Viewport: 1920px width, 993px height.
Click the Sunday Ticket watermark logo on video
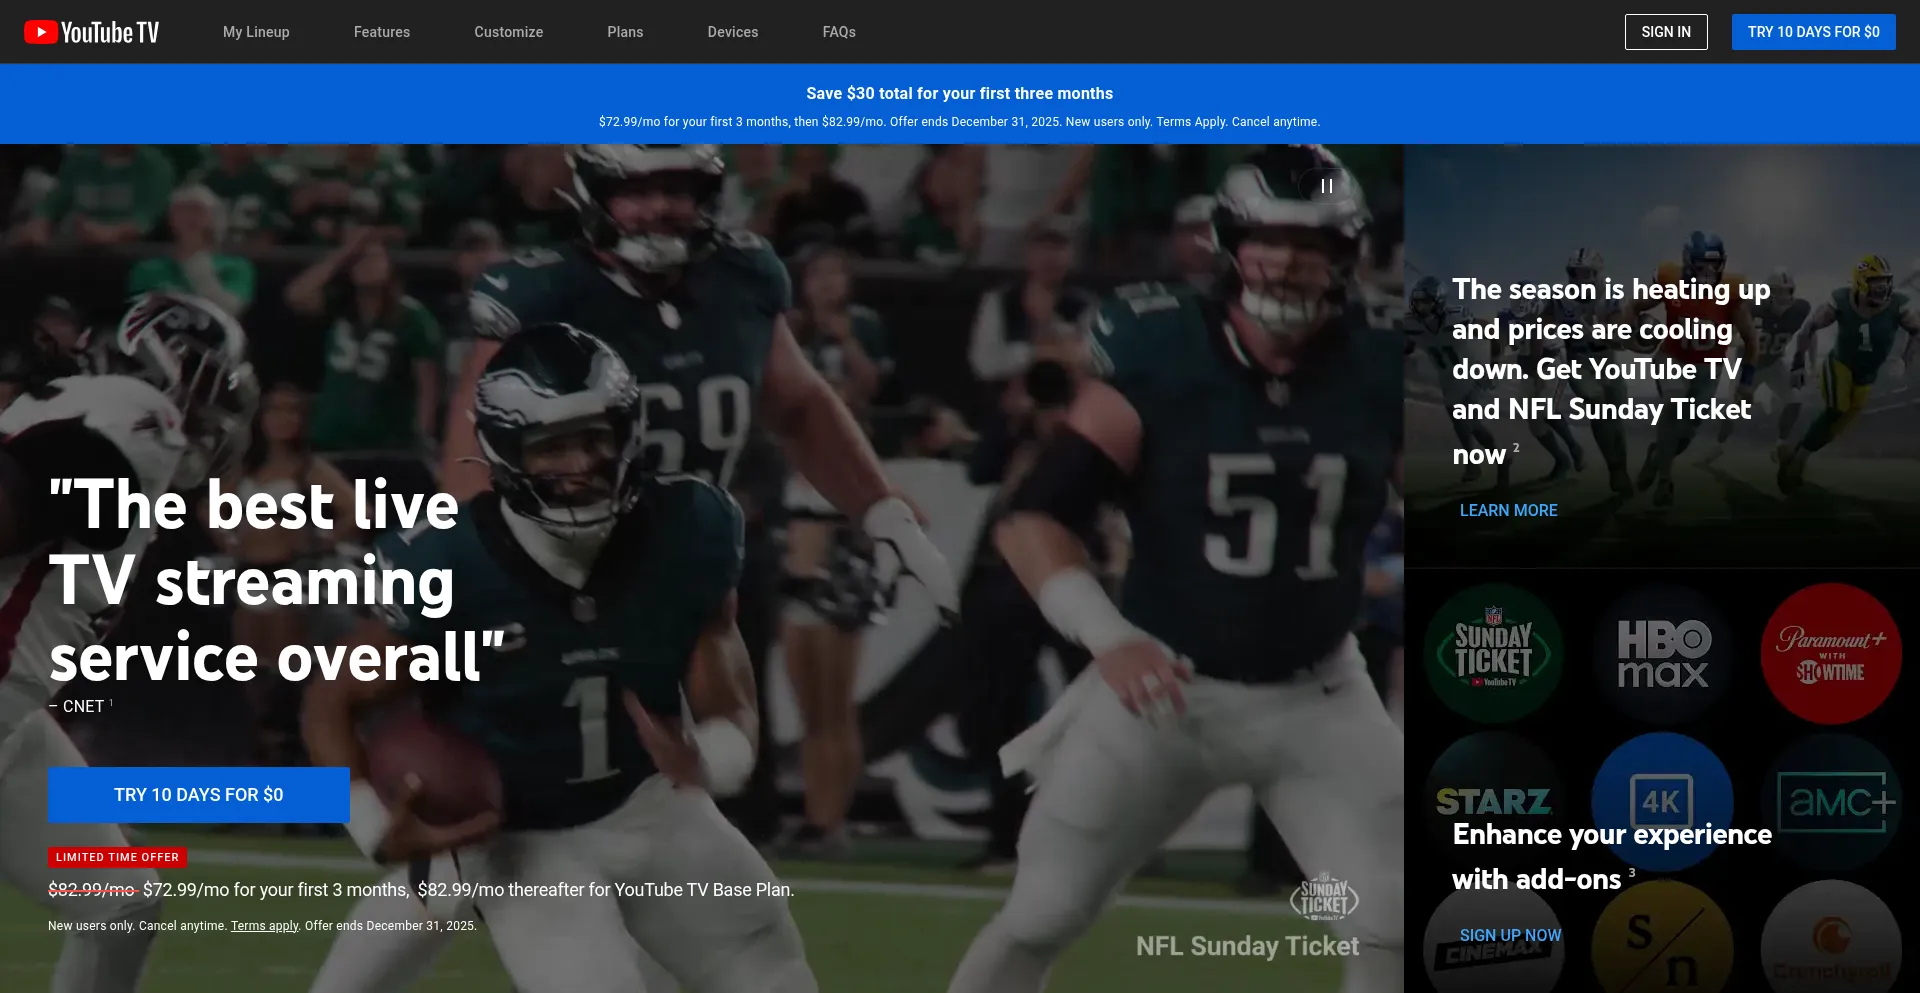point(1324,897)
